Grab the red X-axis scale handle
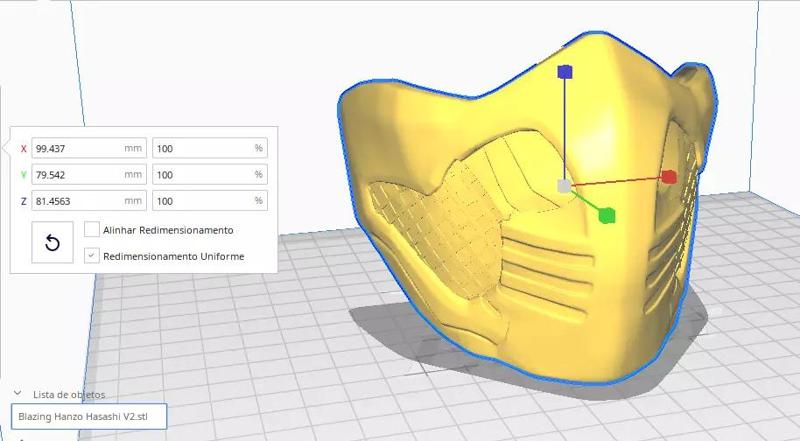Image resolution: width=800 pixels, height=441 pixels. point(669,177)
